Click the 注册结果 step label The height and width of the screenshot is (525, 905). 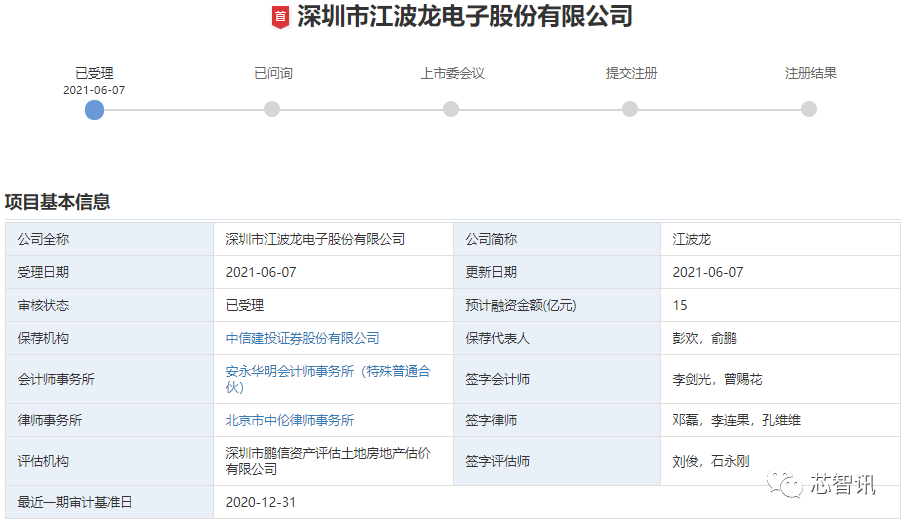[810, 73]
